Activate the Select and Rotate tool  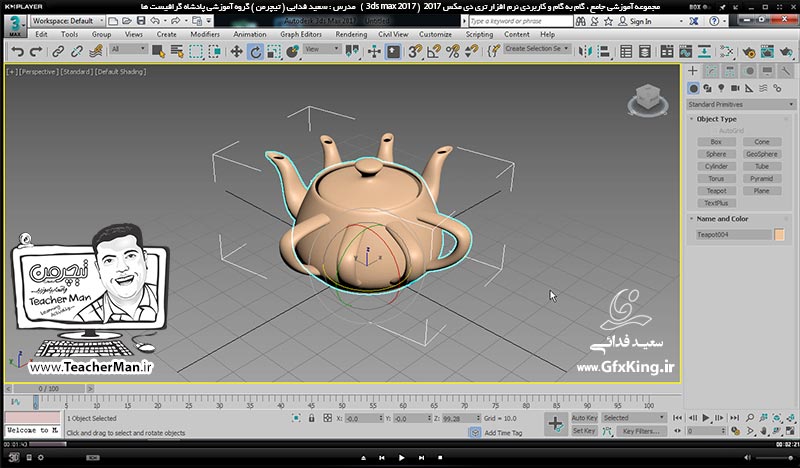[255, 52]
